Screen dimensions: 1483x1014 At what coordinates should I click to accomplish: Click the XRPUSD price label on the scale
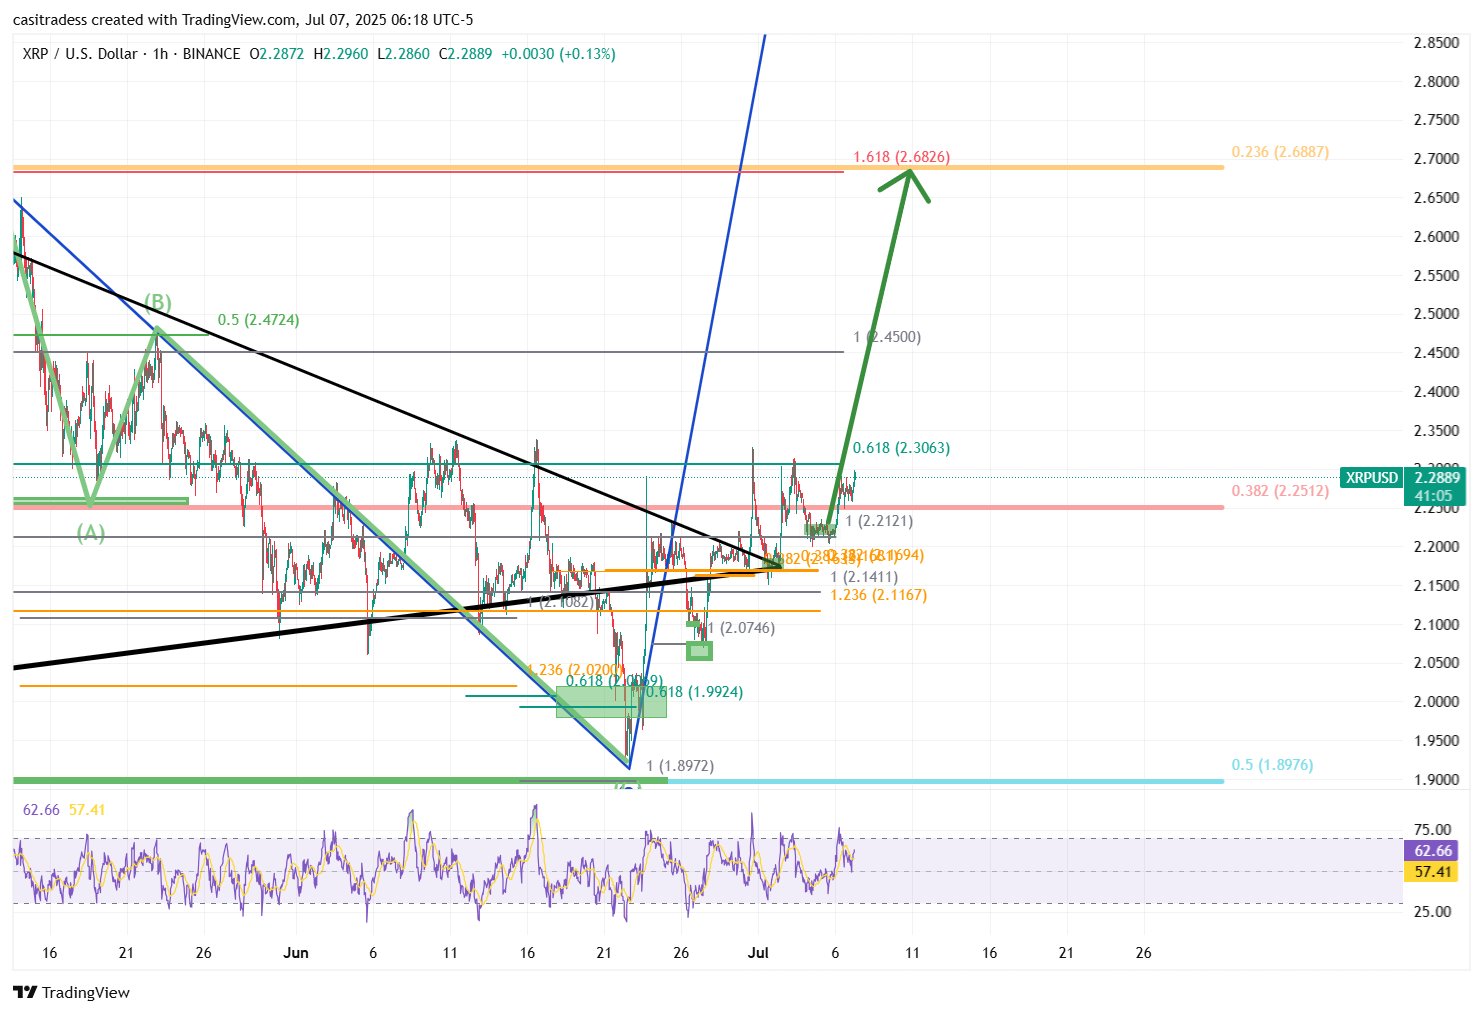point(1370,478)
